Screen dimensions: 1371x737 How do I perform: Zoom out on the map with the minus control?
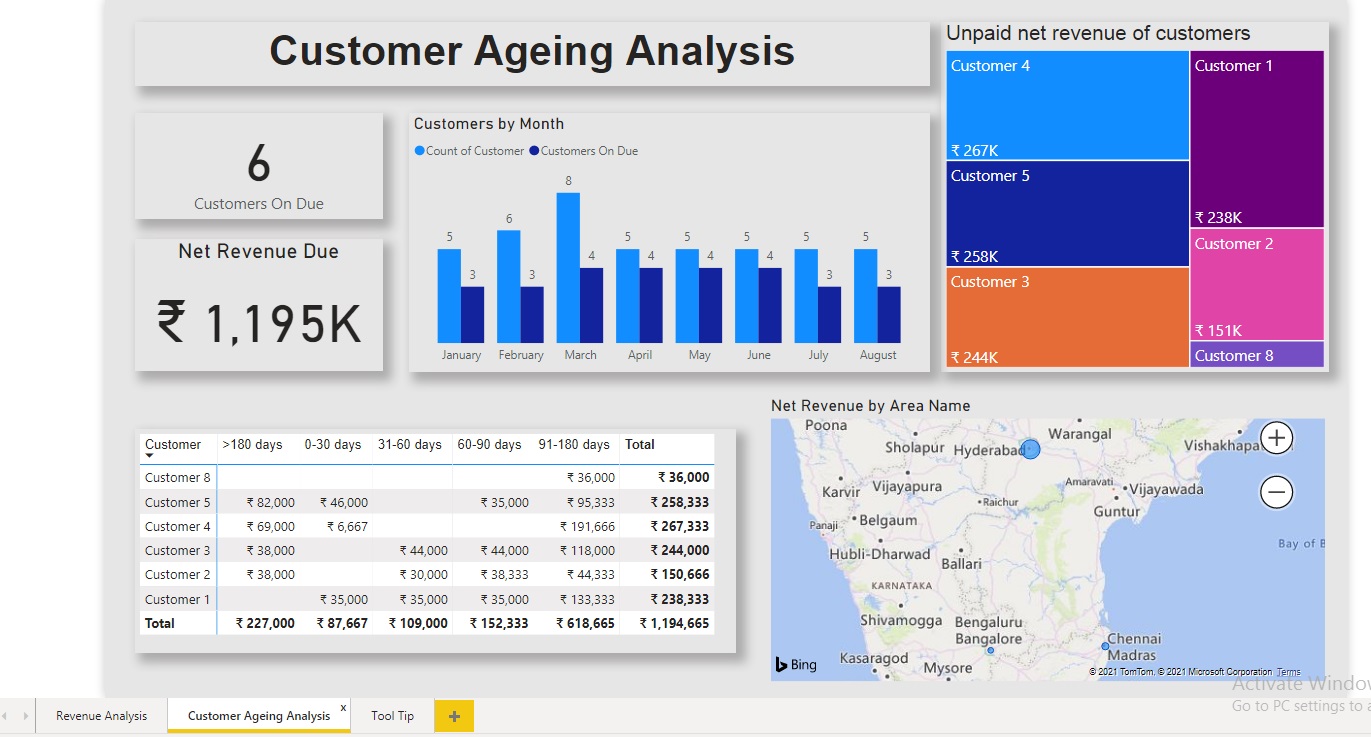[1276, 492]
